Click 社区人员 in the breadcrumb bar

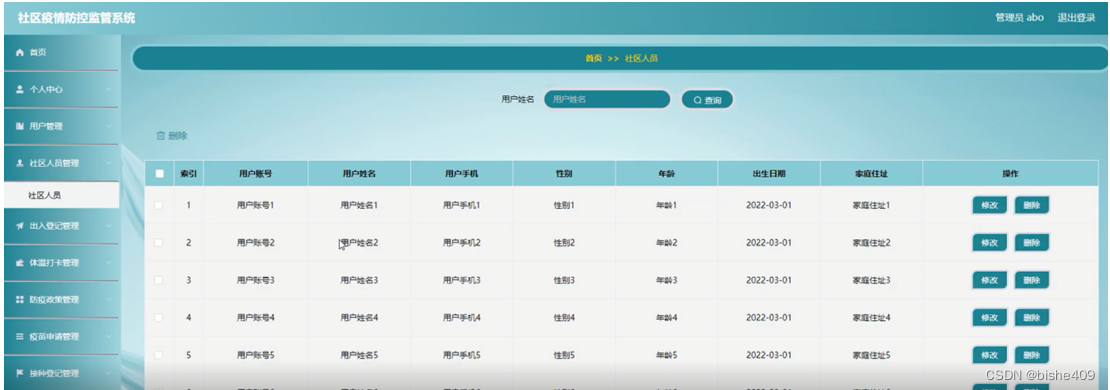click(641, 59)
